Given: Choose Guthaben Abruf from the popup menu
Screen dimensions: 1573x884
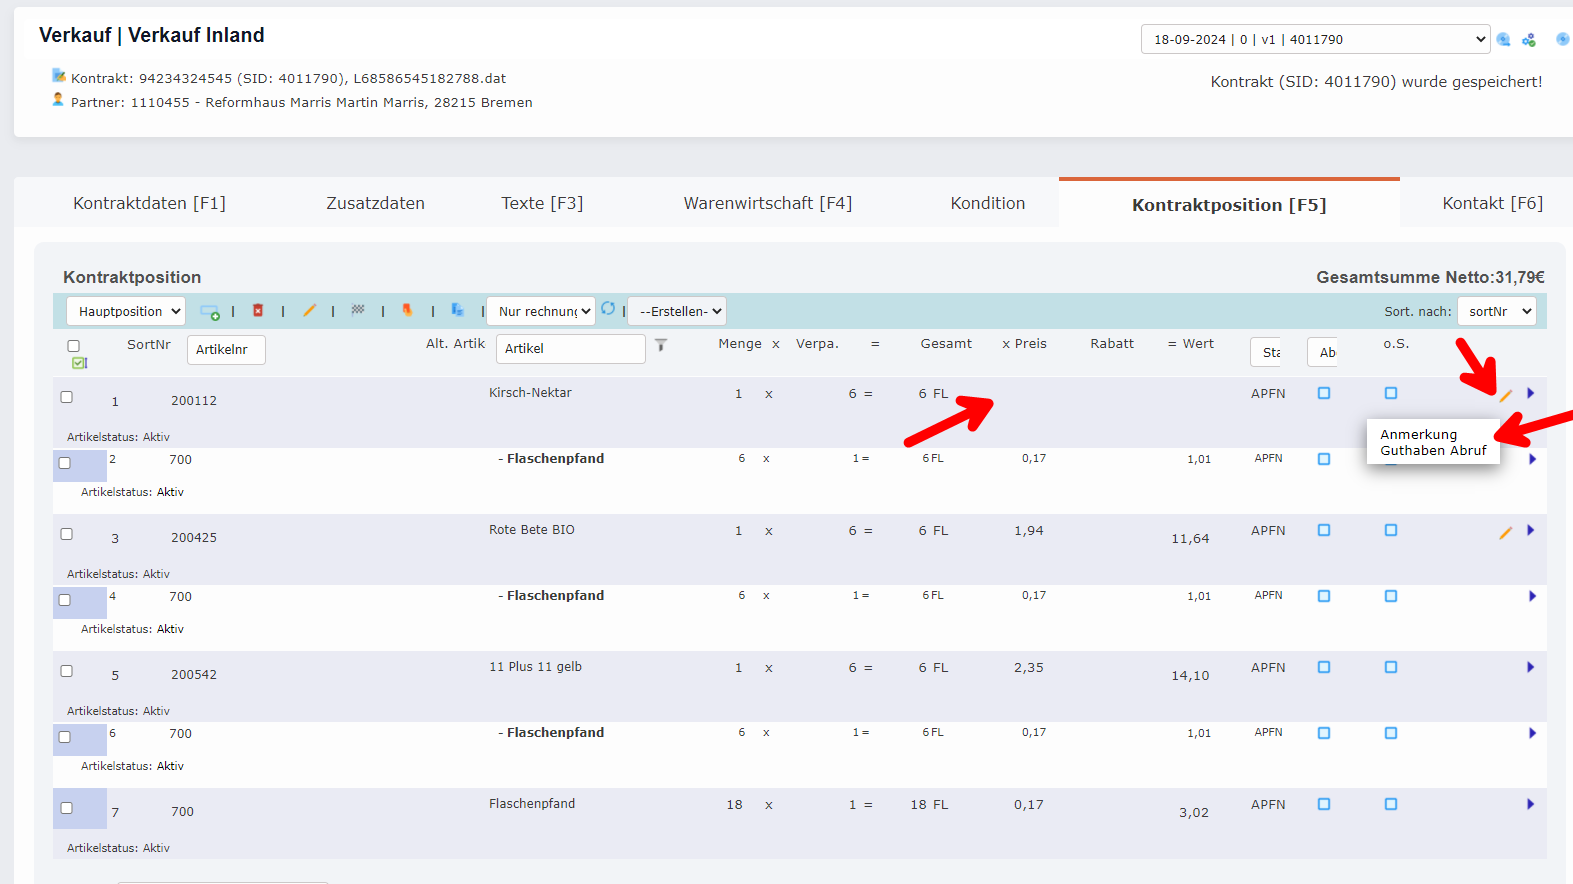Looking at the screenshot, I should click(1432, 451).
